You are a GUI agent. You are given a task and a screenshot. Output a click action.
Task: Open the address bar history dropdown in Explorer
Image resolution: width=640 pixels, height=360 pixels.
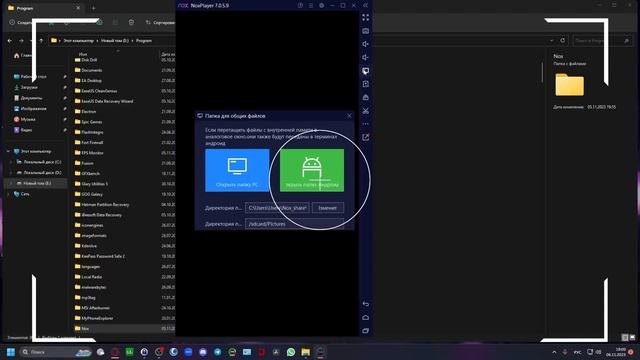click(552, 40)
